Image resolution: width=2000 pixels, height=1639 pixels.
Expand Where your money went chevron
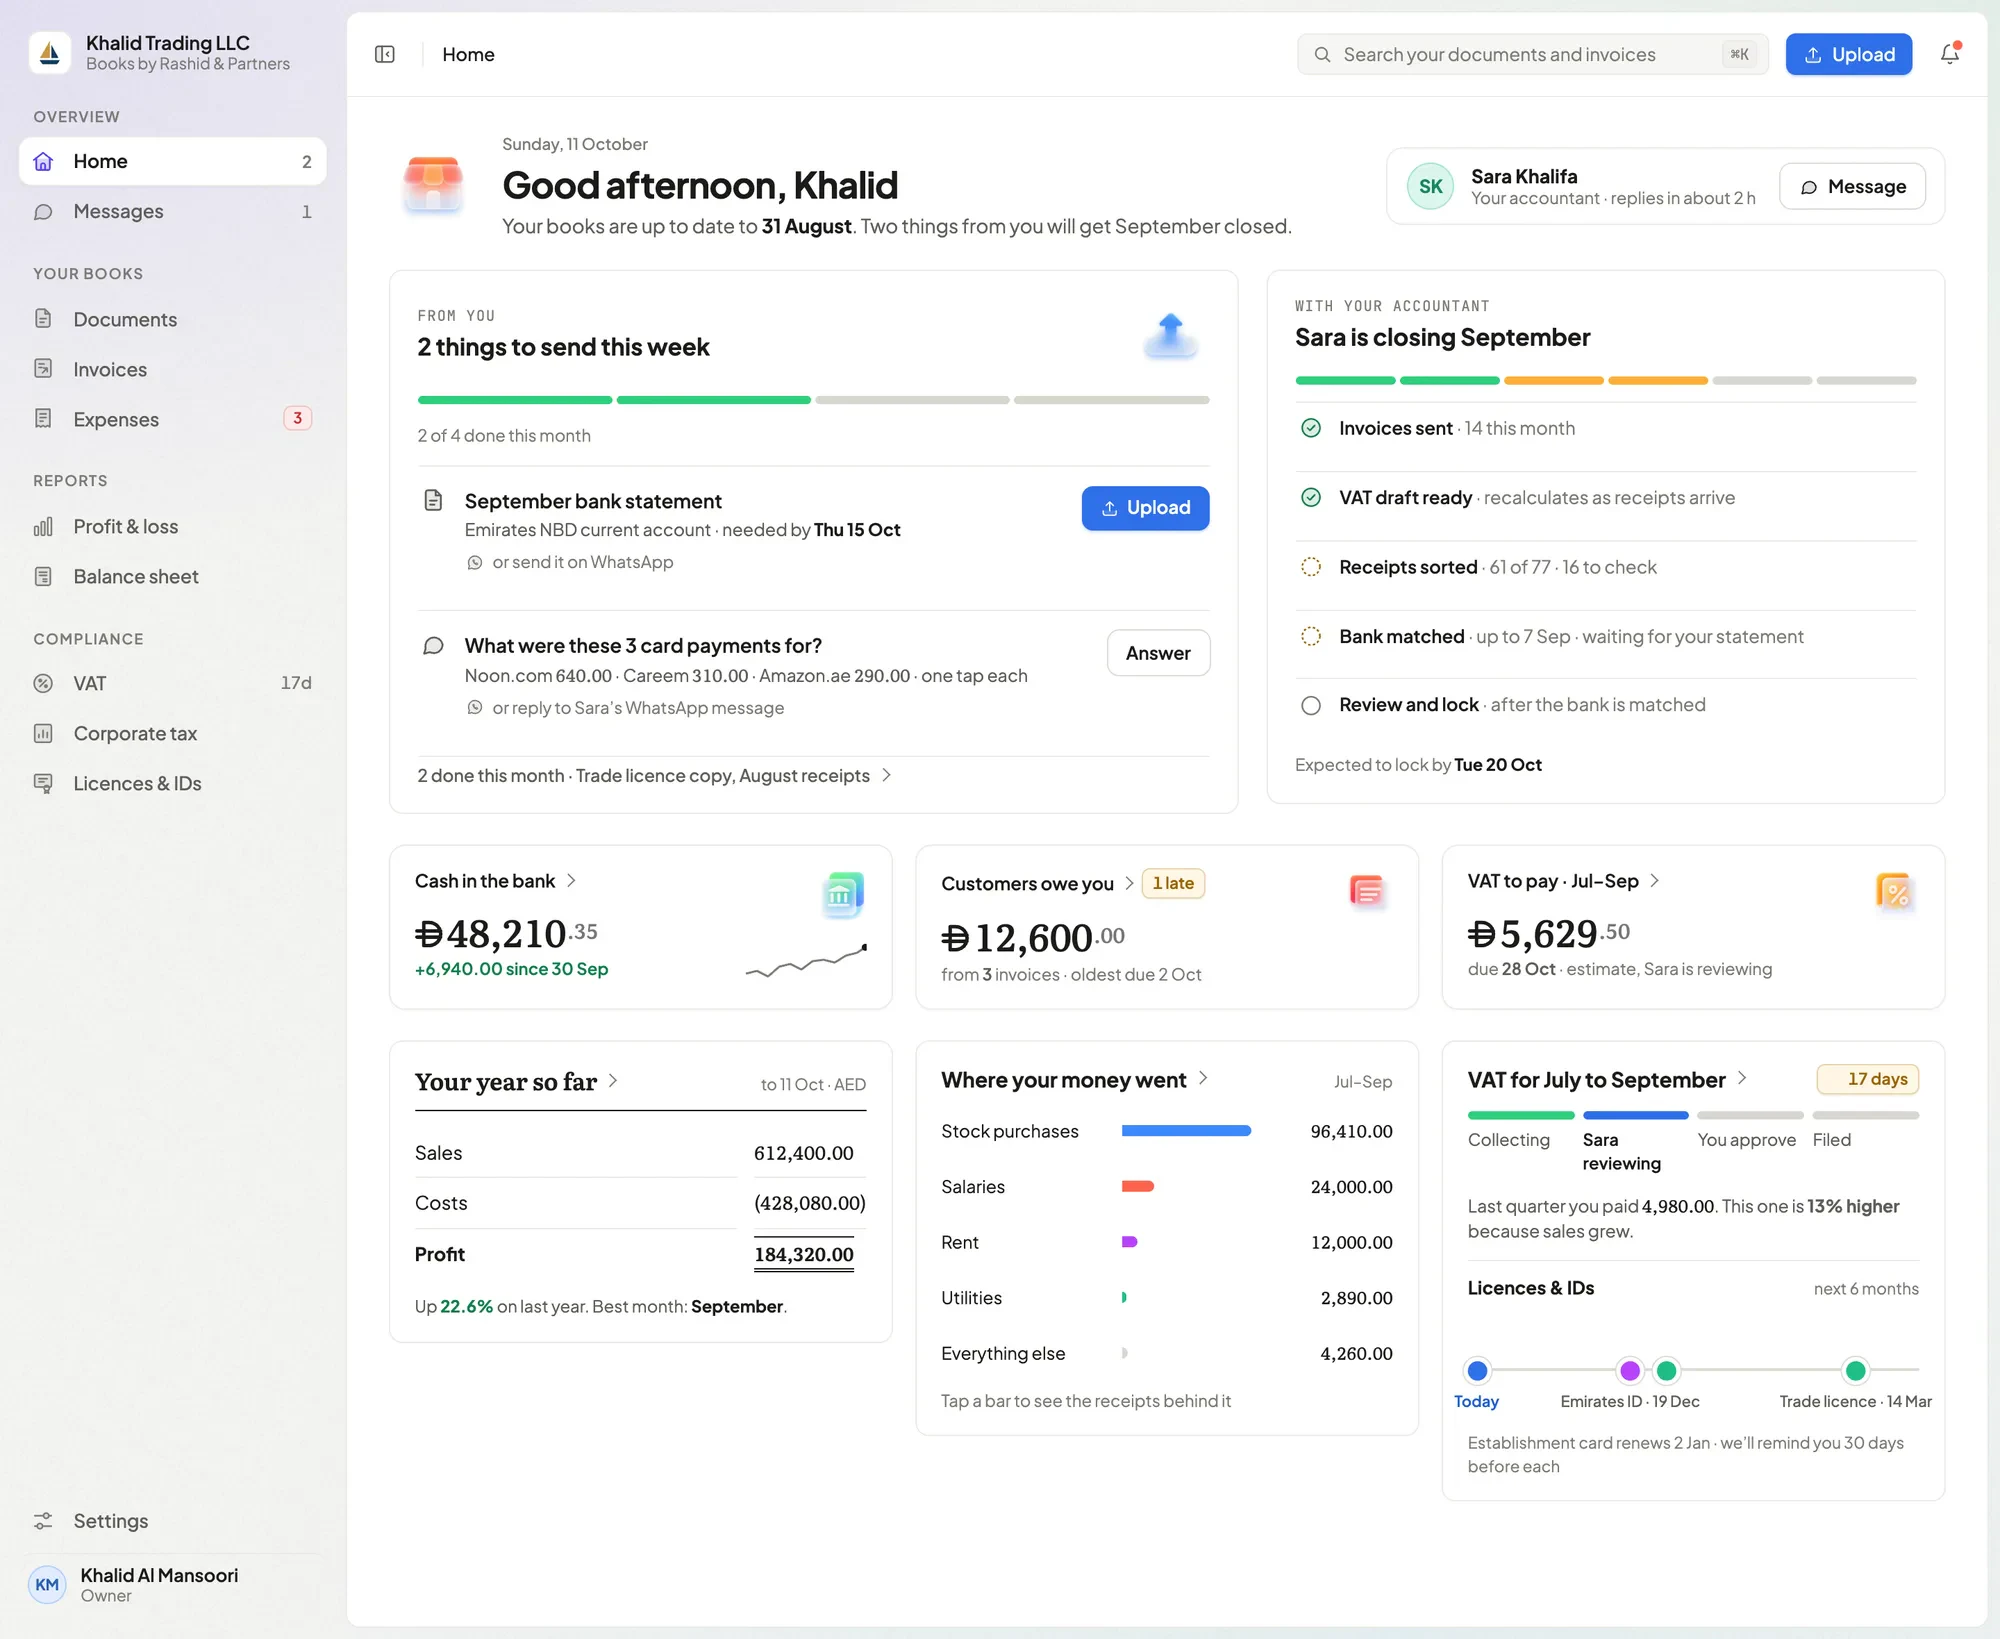coord(1203,1078)
